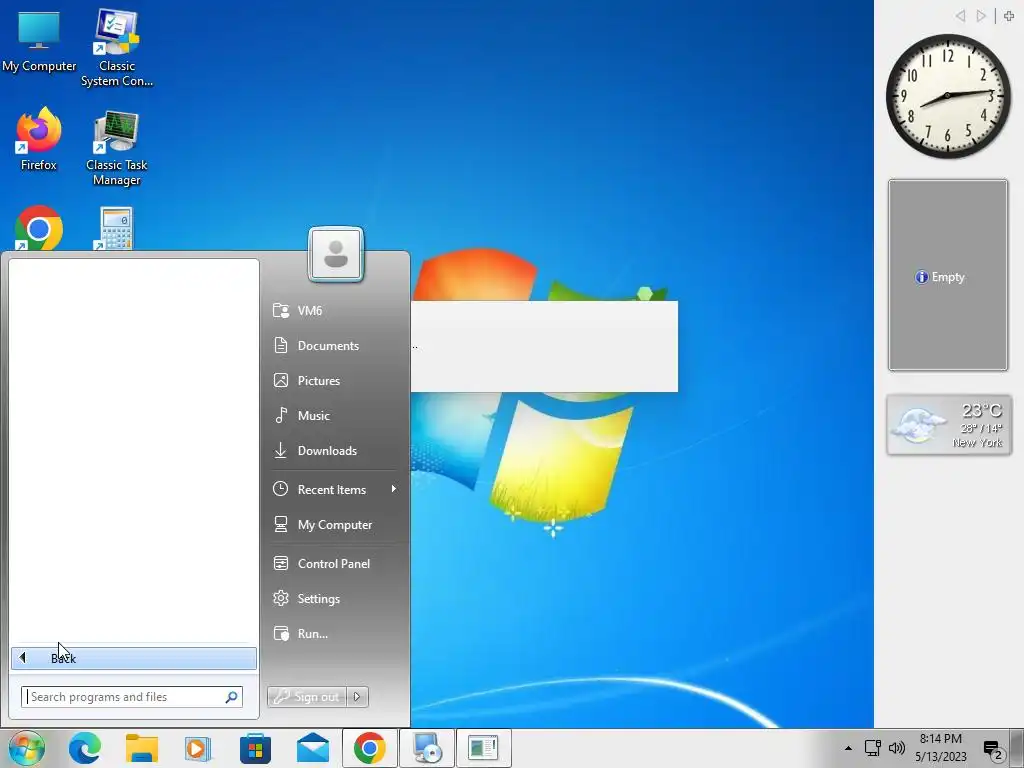This screenshot has height=768, width=1024.
Task: Go Back in Start menu programs list
Action: tap(134, 658)
